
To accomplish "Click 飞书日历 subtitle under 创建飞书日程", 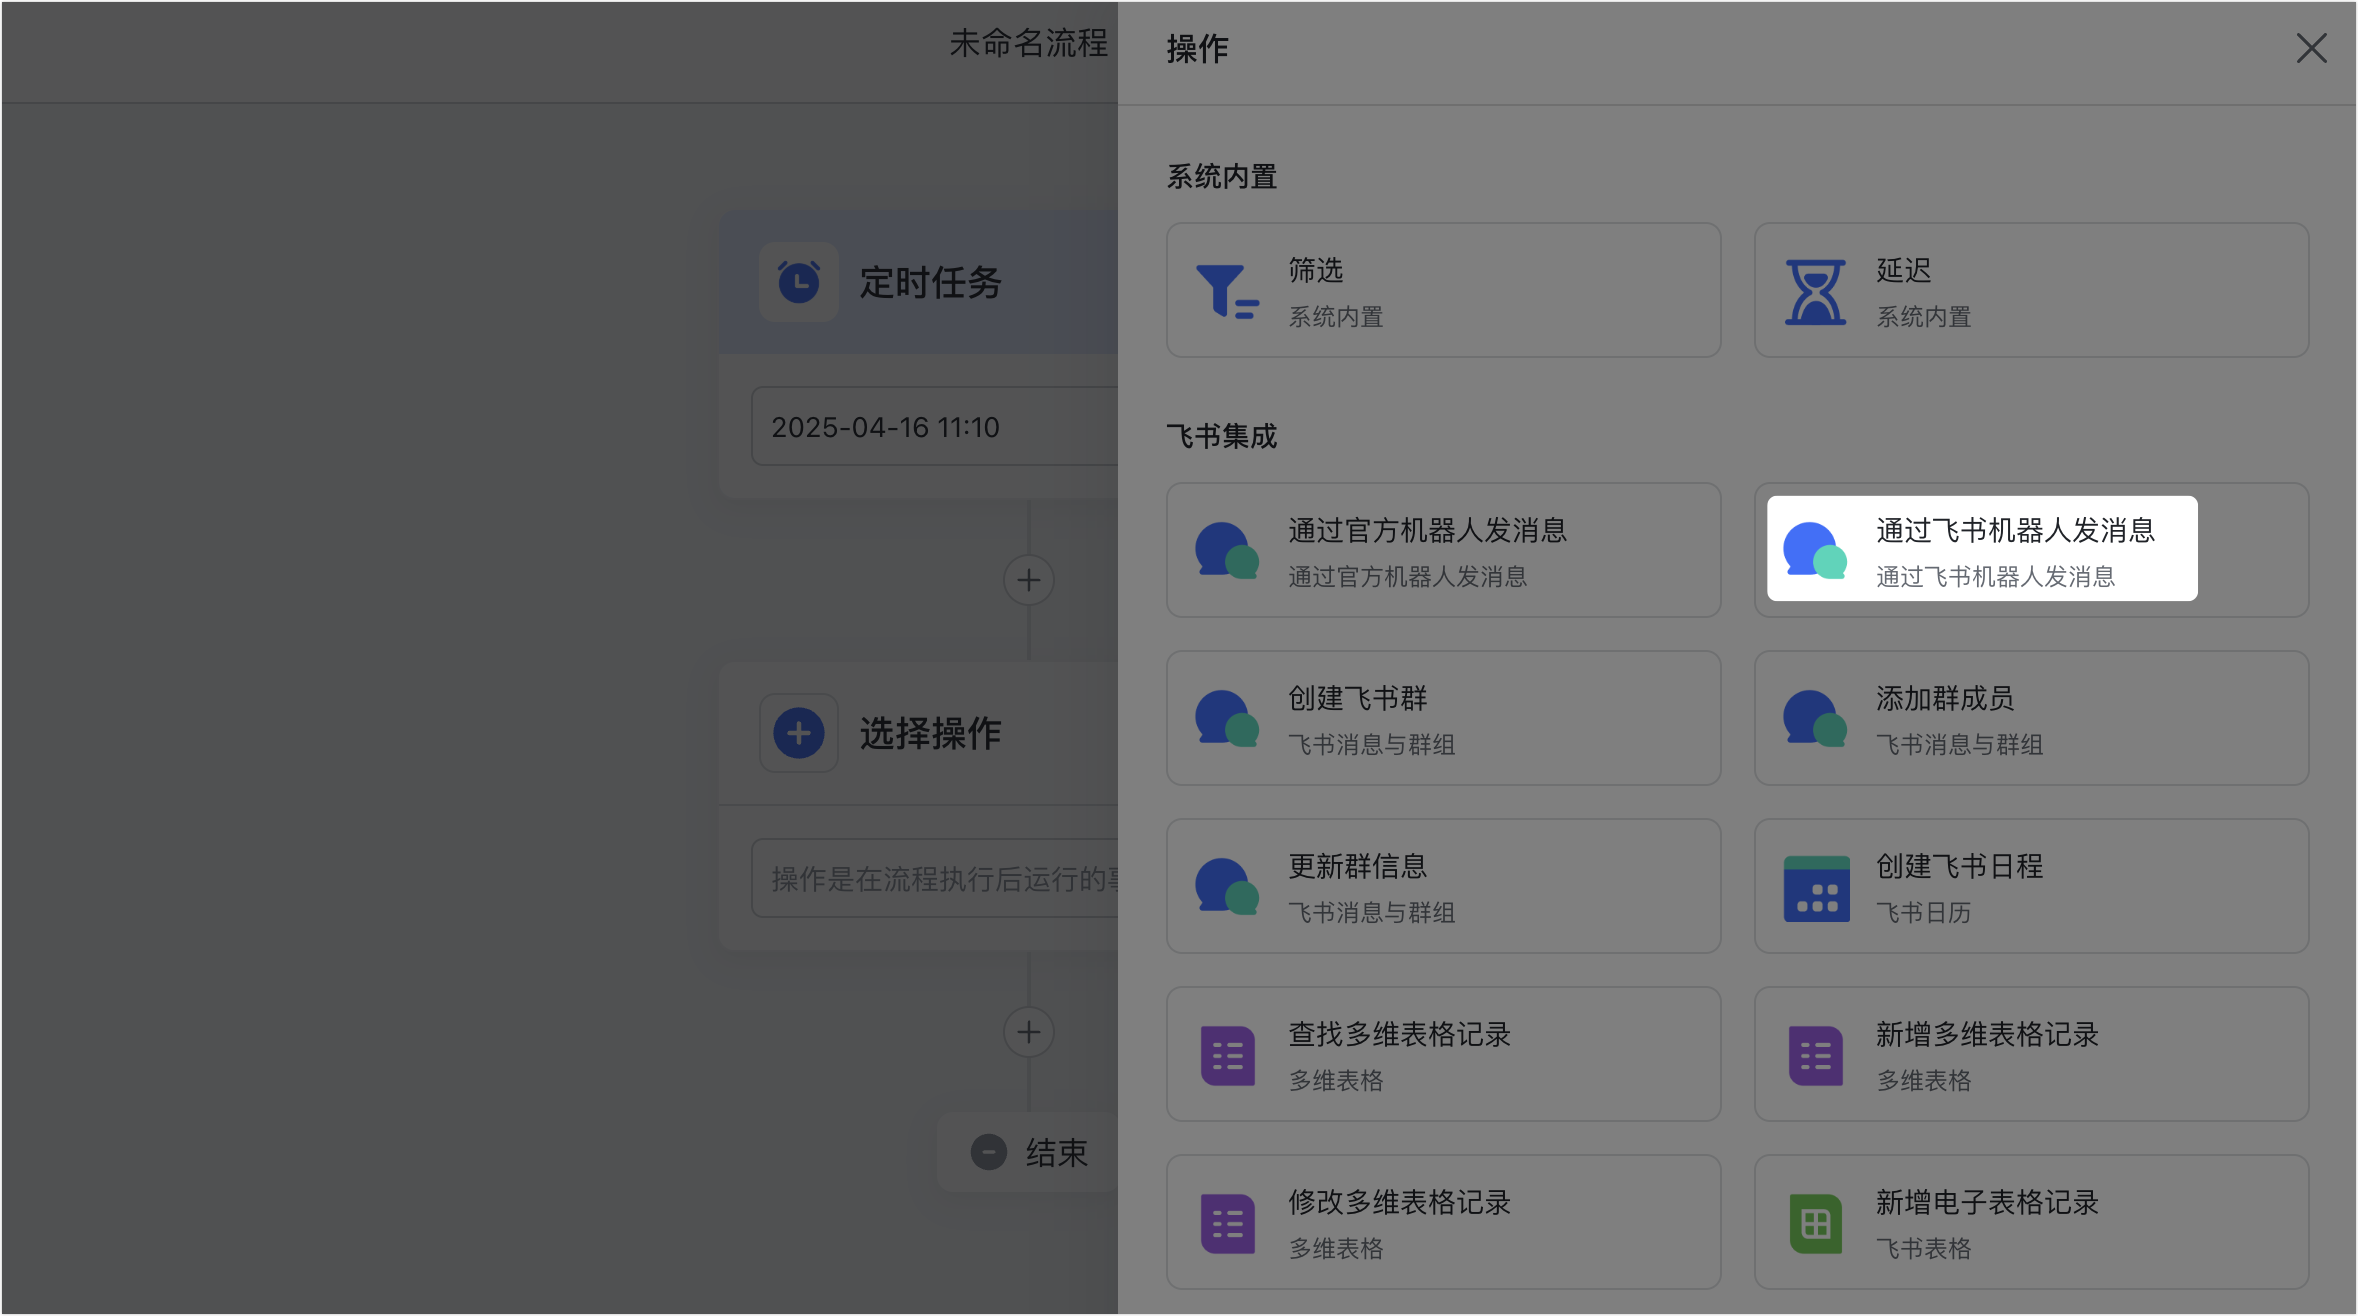I will tap(1923, 913).
